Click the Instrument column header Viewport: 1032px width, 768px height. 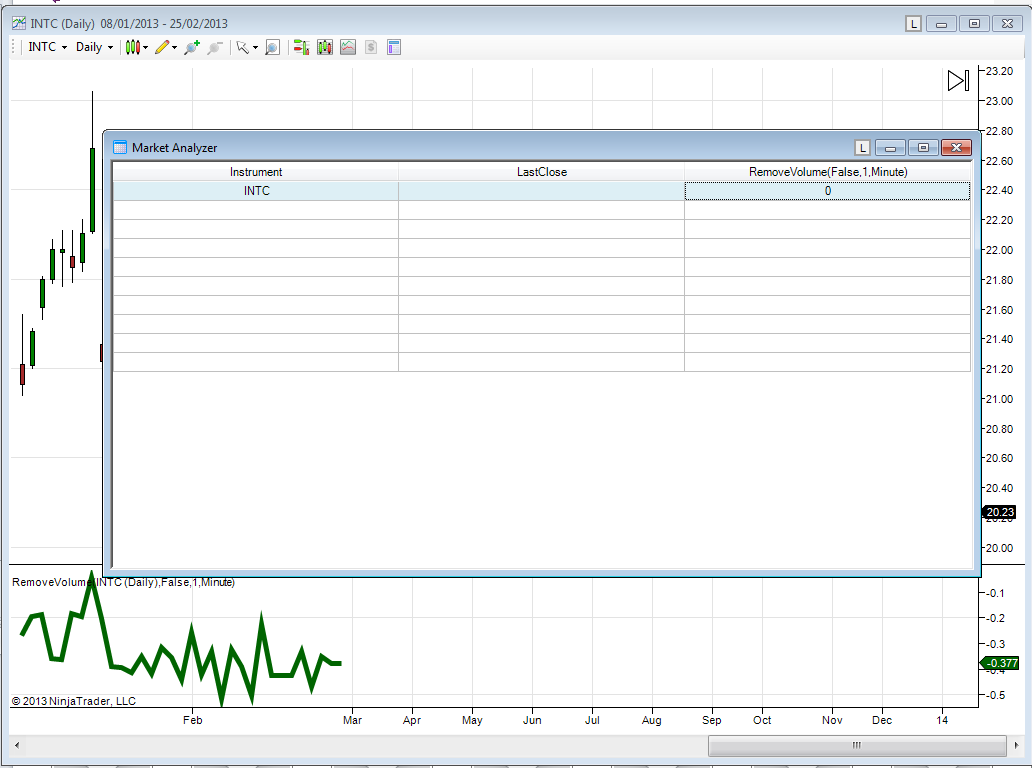click(256, 172)
